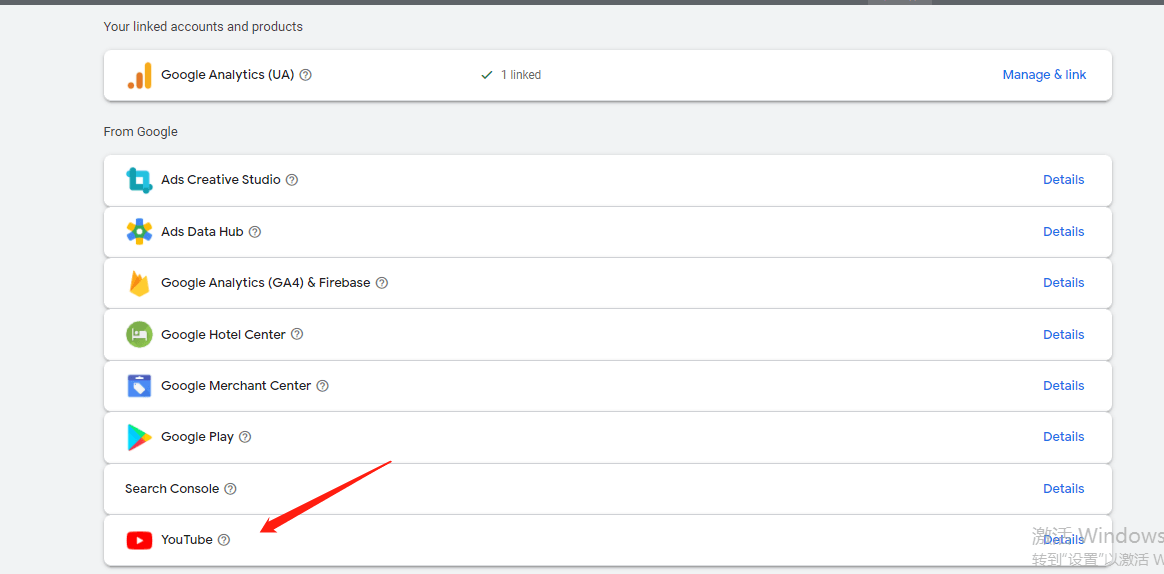Click the Google Merchant Center icon
The image size is (1164, 574).
pyautogui.click(x=139, y=386)
